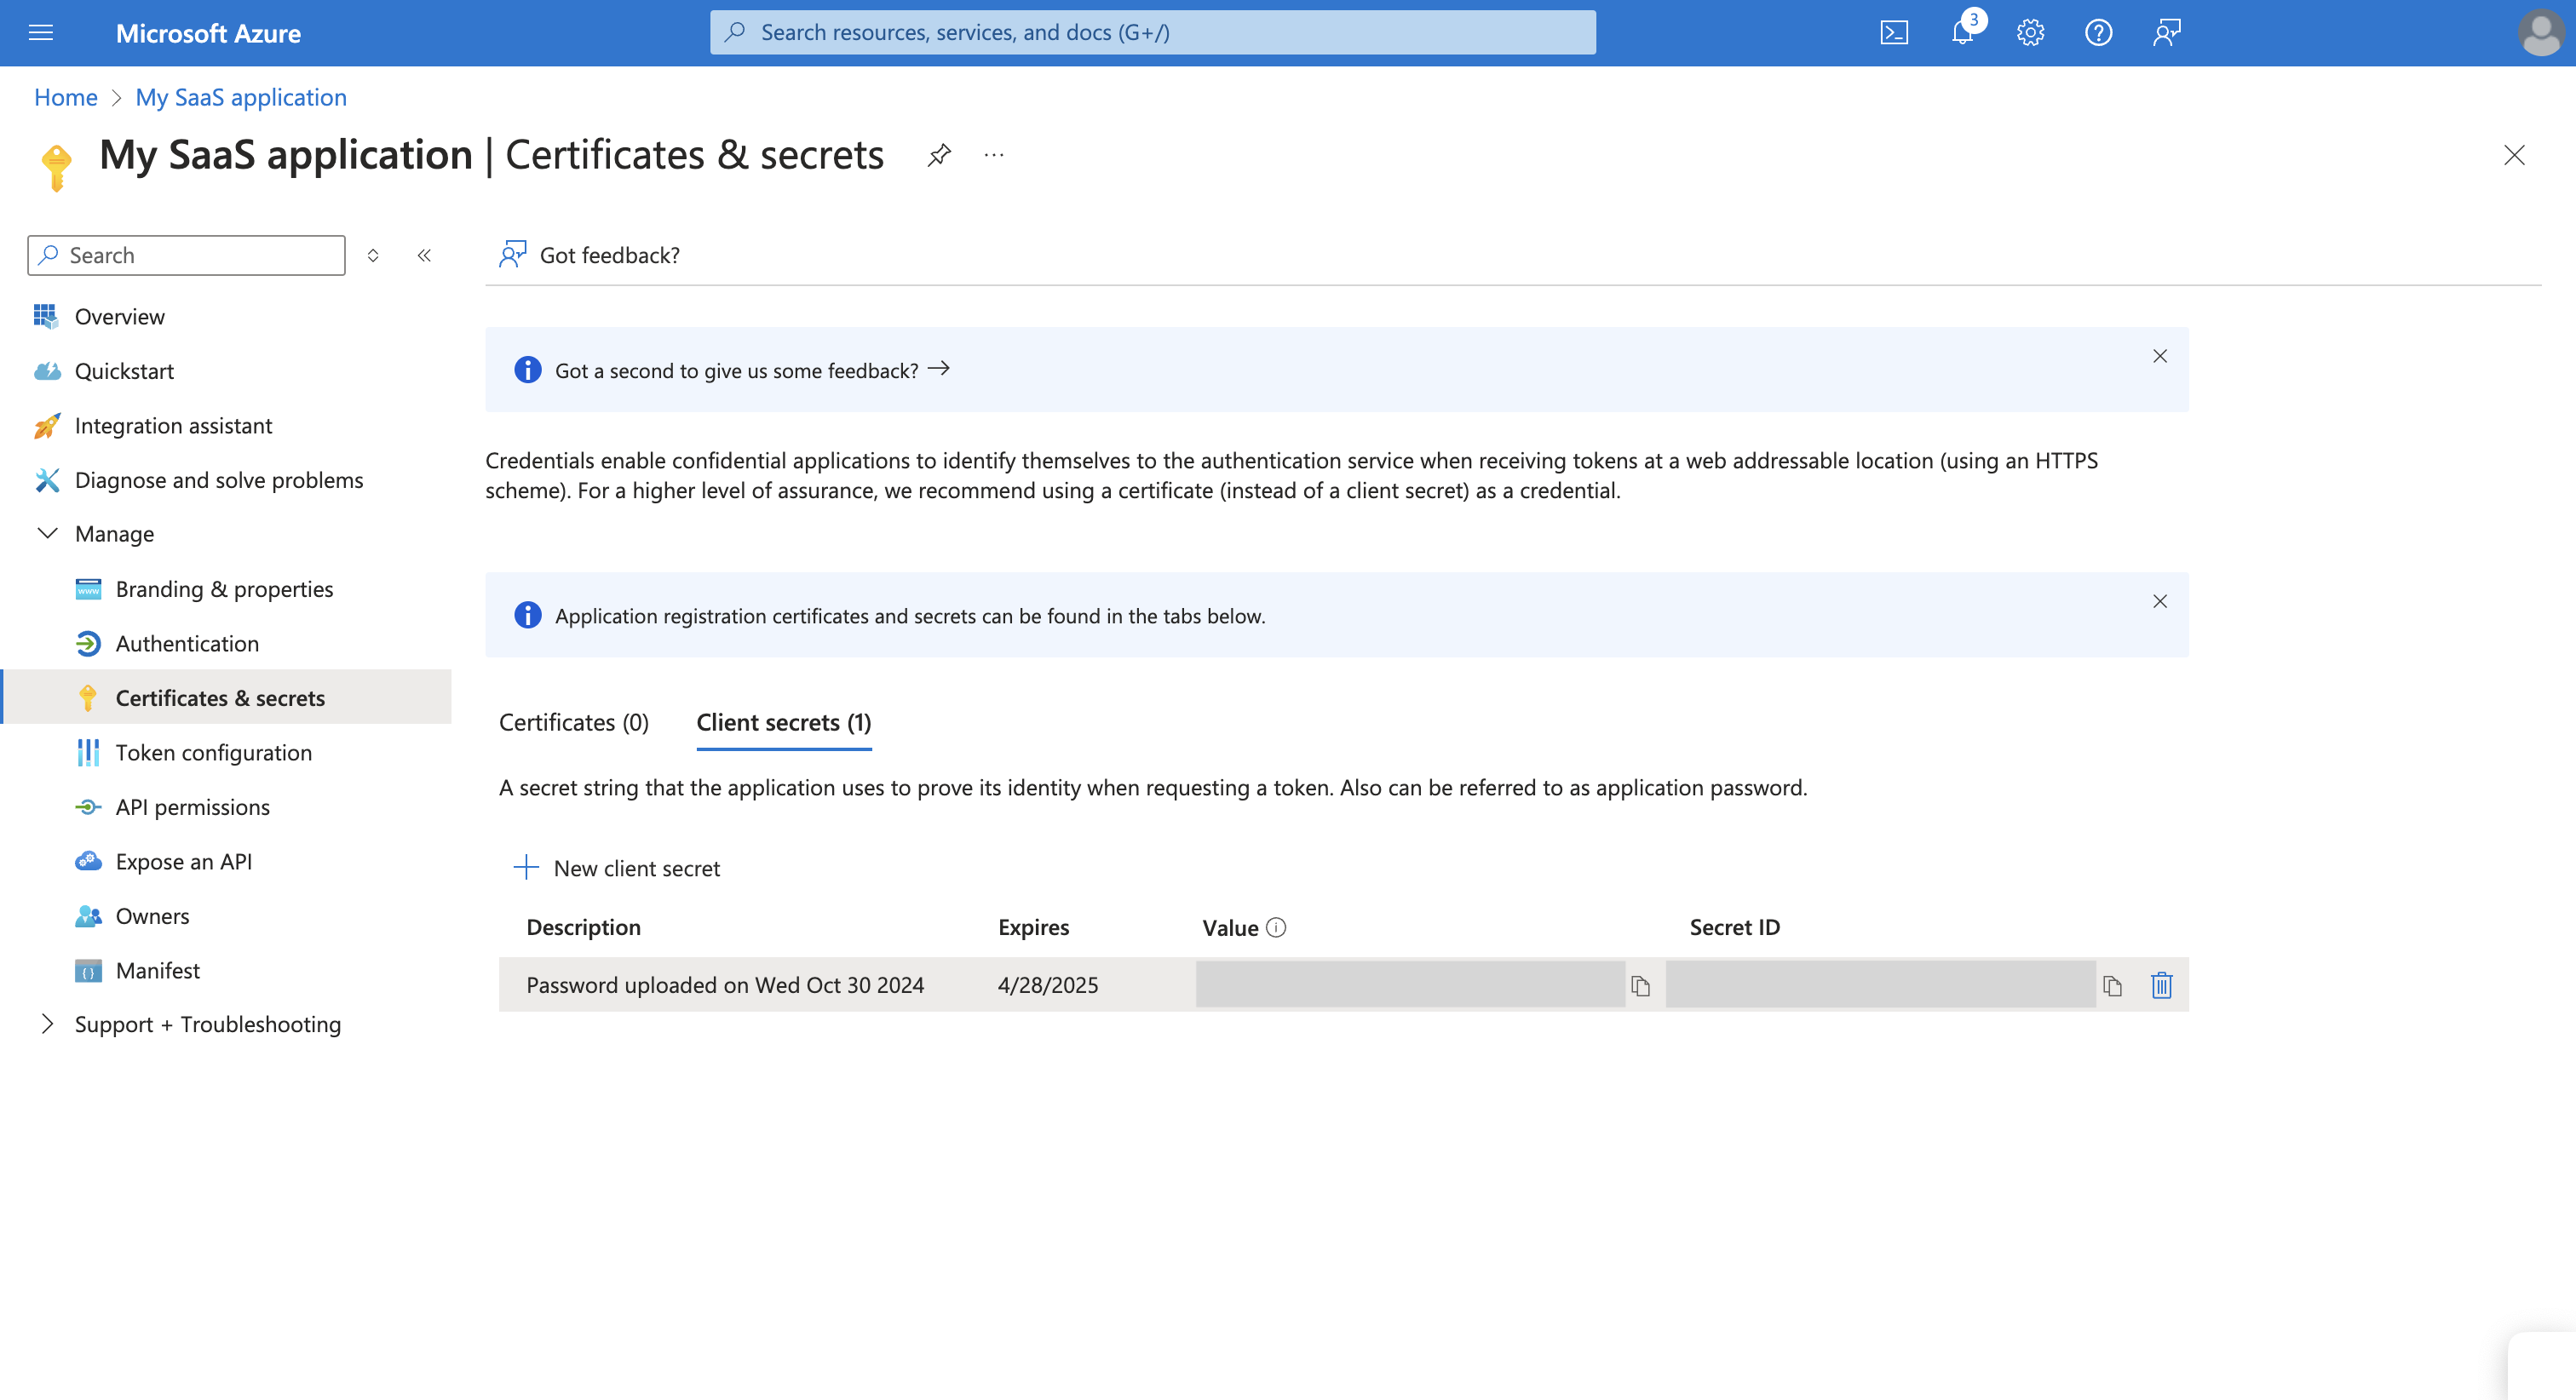Click the sidebar search field

pyautogui.click(x=186, y=255)
